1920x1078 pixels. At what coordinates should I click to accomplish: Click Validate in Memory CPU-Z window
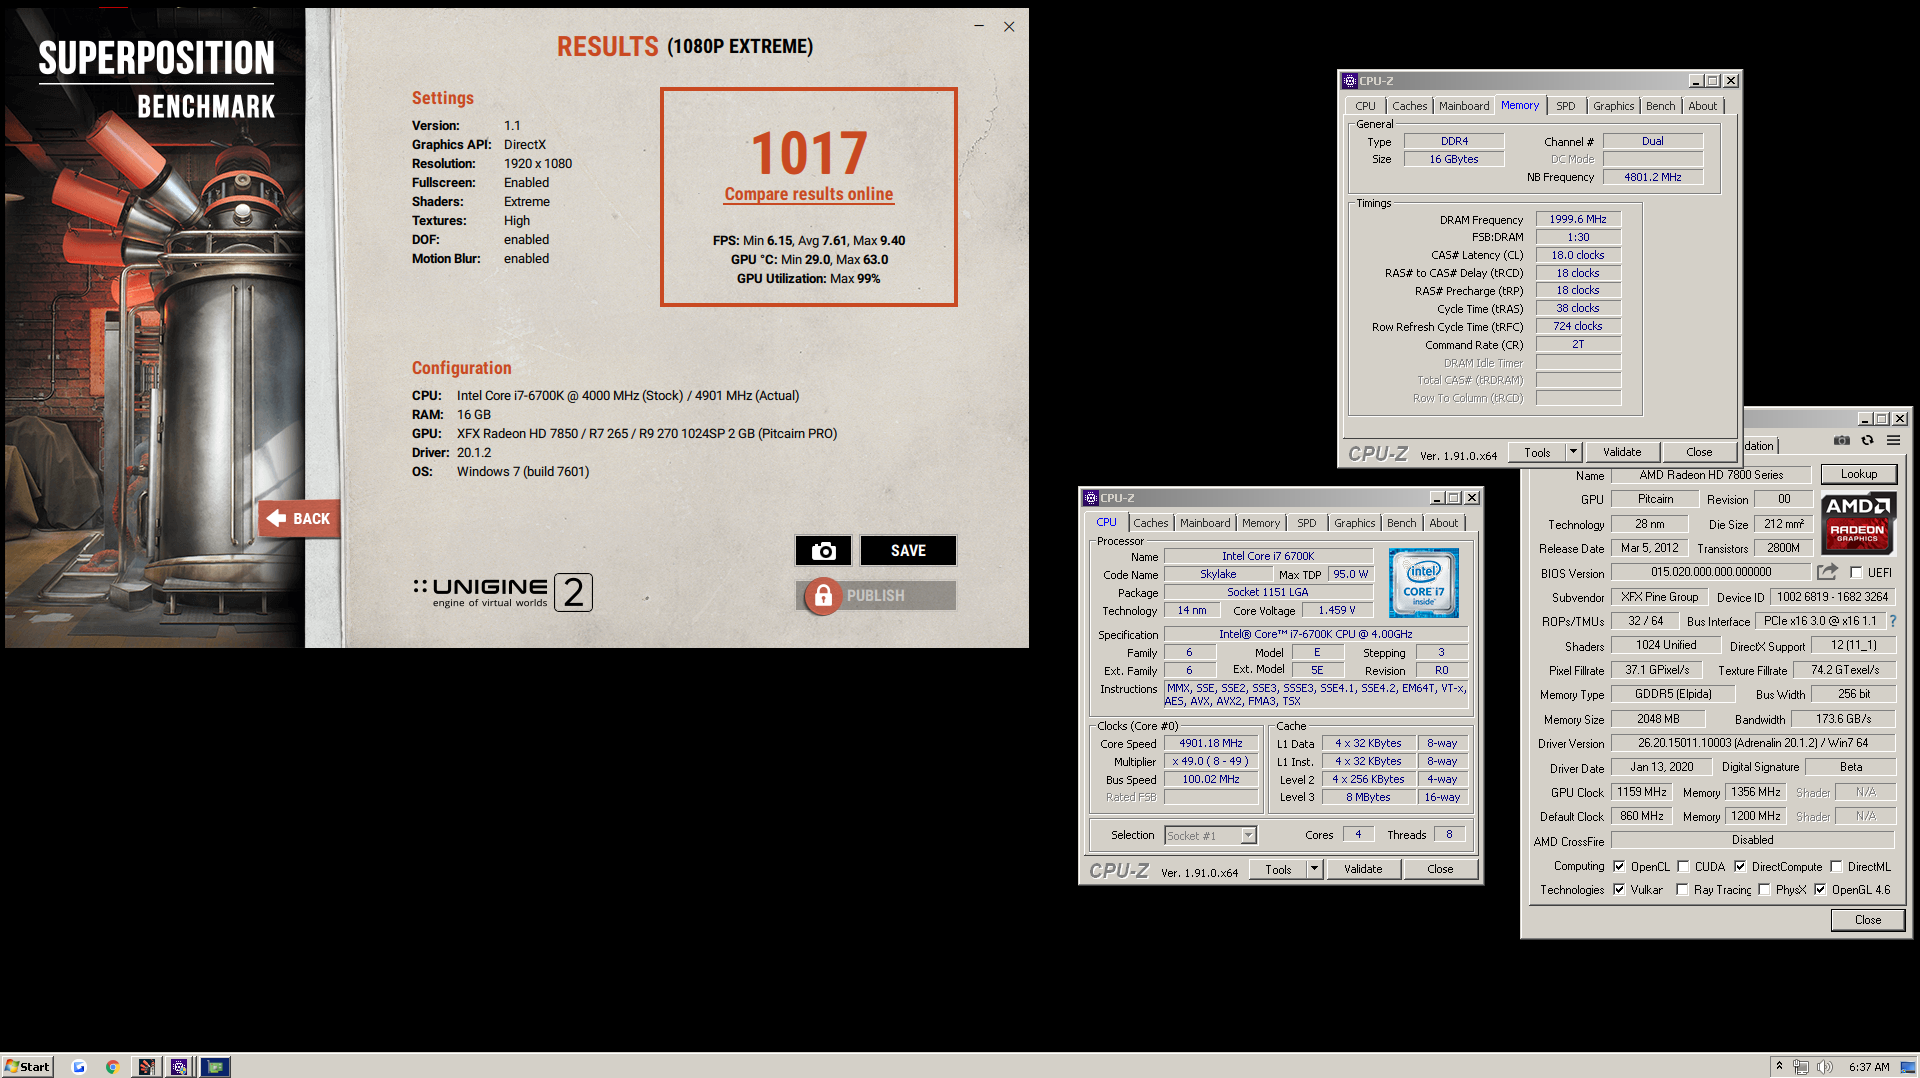[1621, 452]
